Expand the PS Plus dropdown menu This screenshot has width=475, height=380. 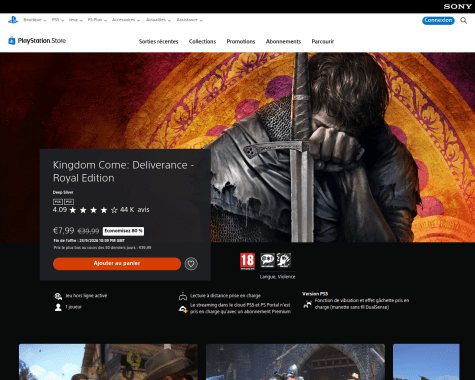[97, 20]
